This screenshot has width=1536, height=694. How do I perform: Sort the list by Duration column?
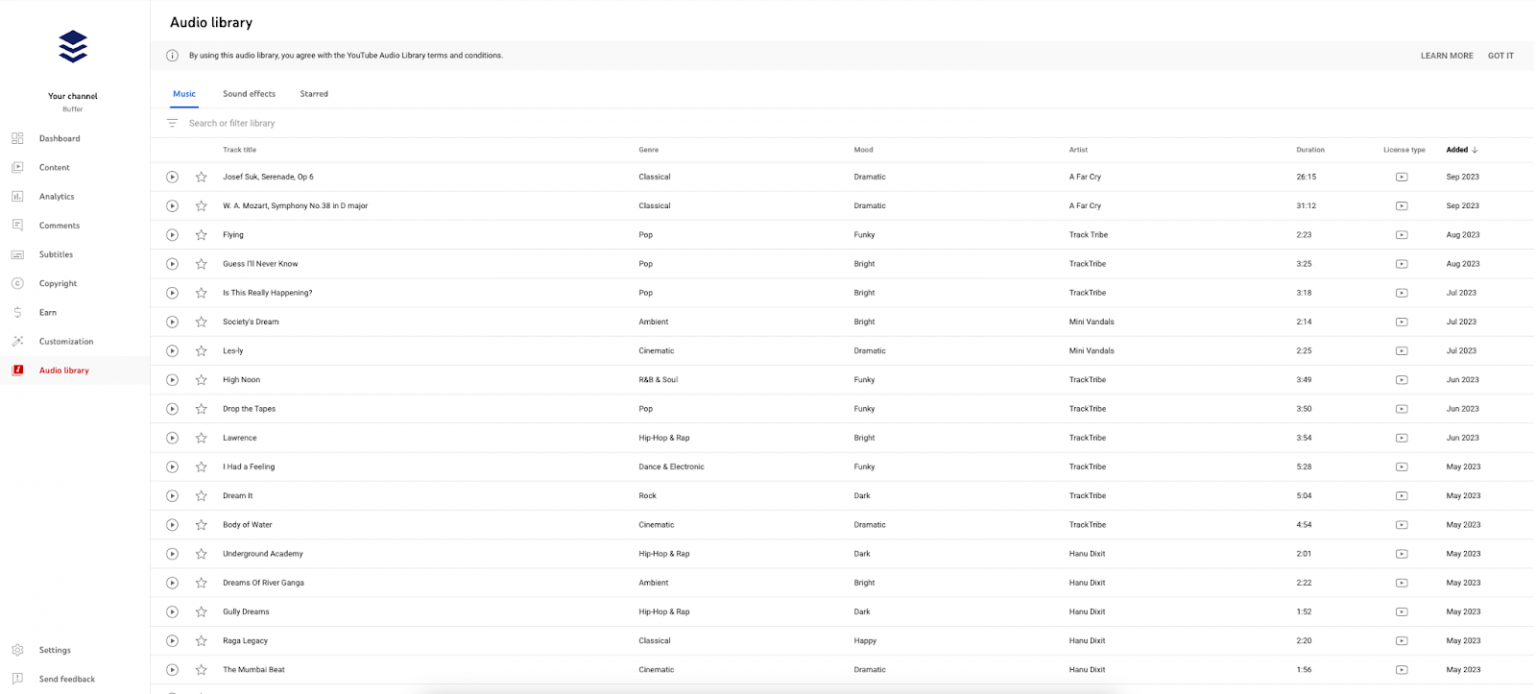1310,150
